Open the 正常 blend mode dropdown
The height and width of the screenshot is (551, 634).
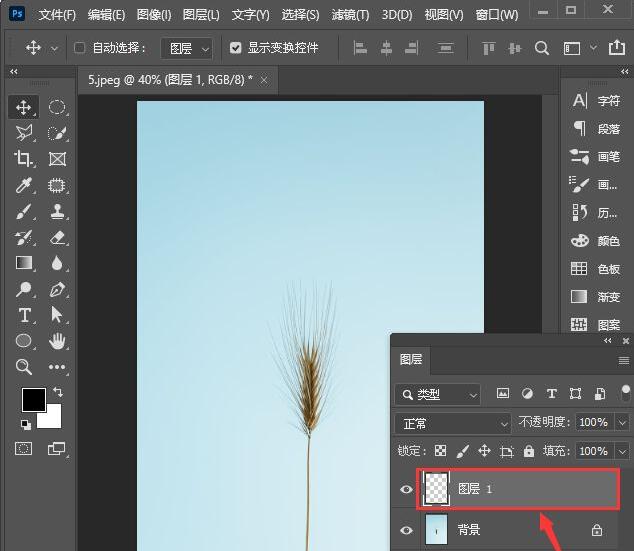click(453, 423)
